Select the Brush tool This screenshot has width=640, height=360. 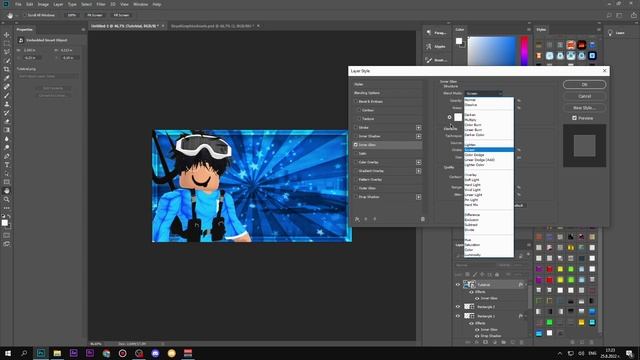tap(7, 95)
